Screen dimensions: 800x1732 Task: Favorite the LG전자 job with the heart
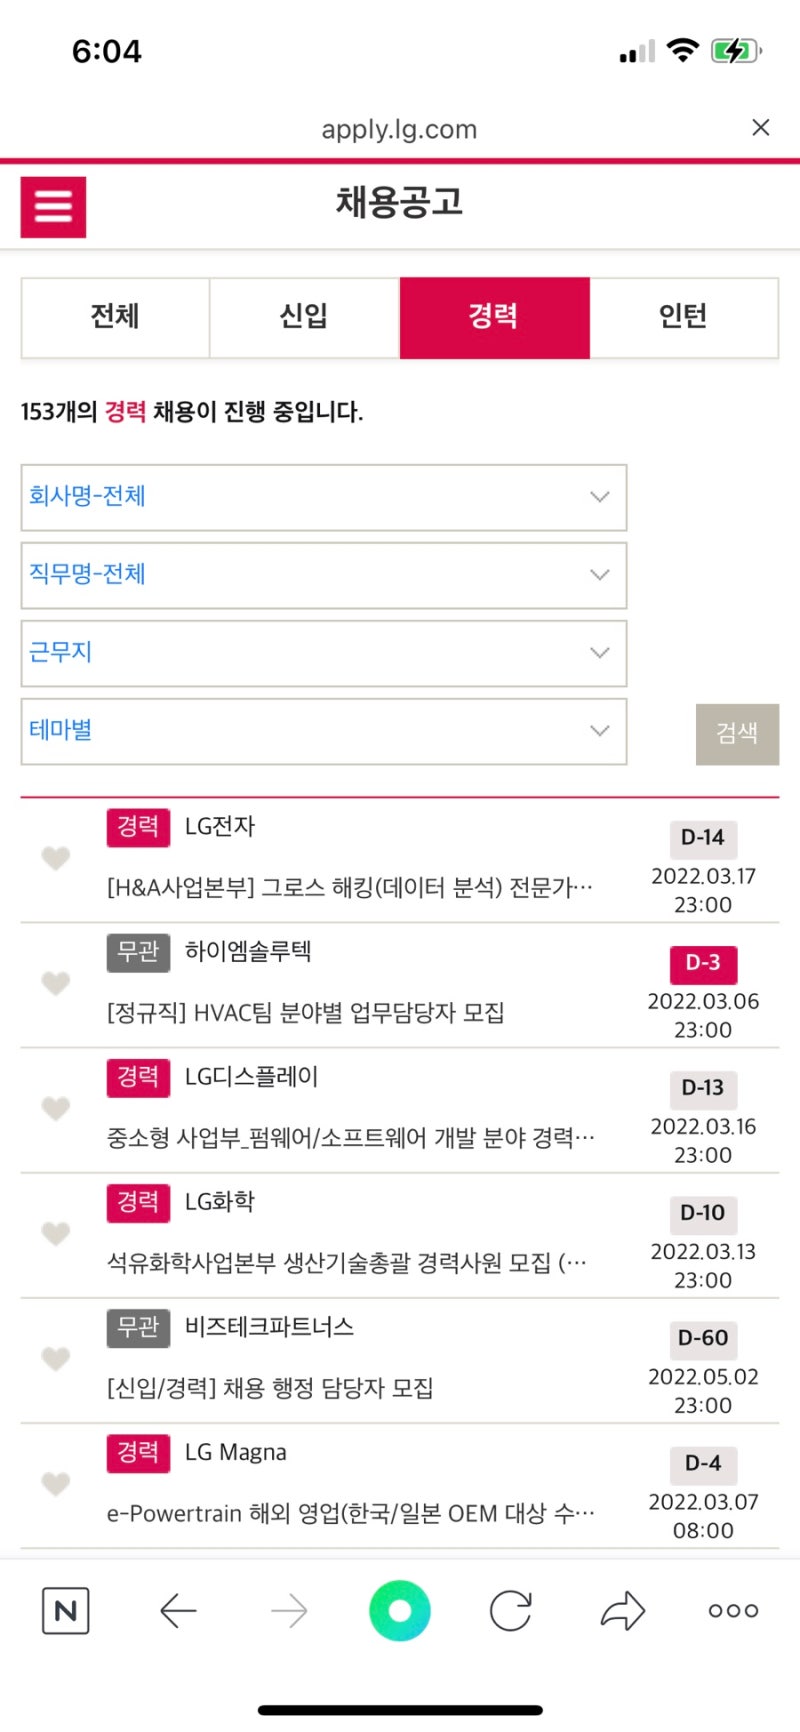(x=56, y=858)
